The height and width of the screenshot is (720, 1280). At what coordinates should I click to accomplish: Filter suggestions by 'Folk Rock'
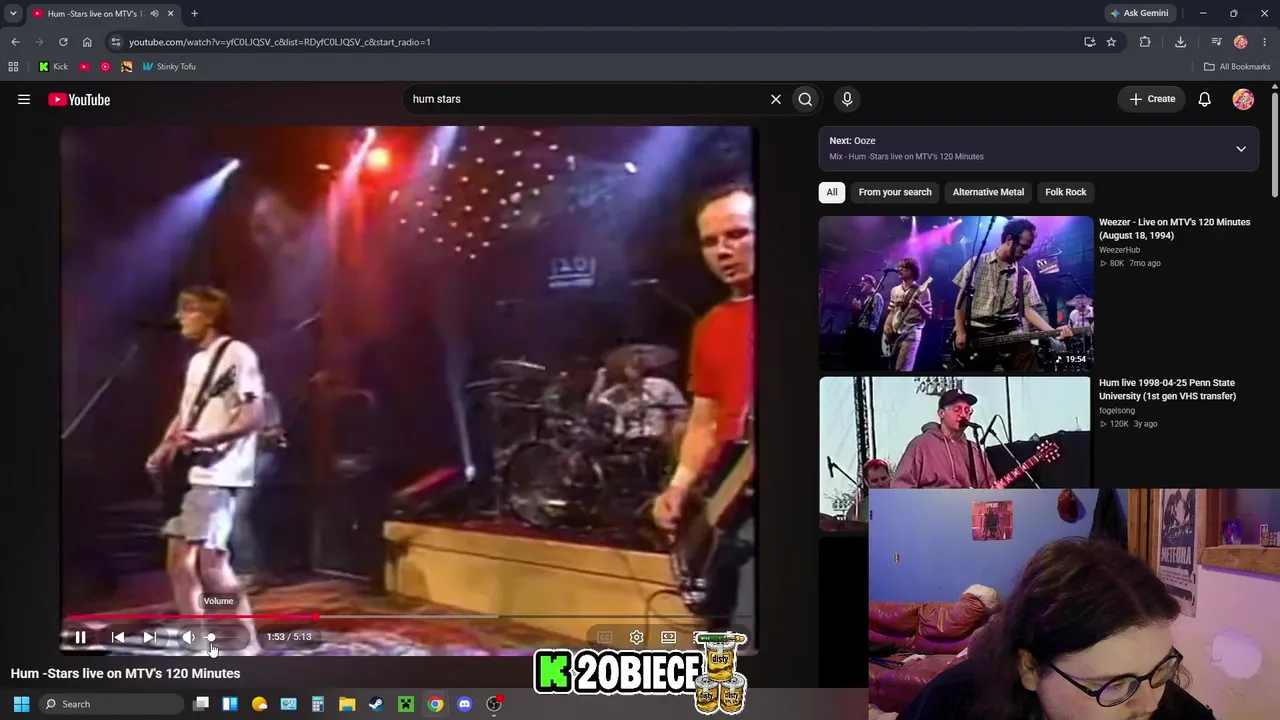click(1066, 192)
